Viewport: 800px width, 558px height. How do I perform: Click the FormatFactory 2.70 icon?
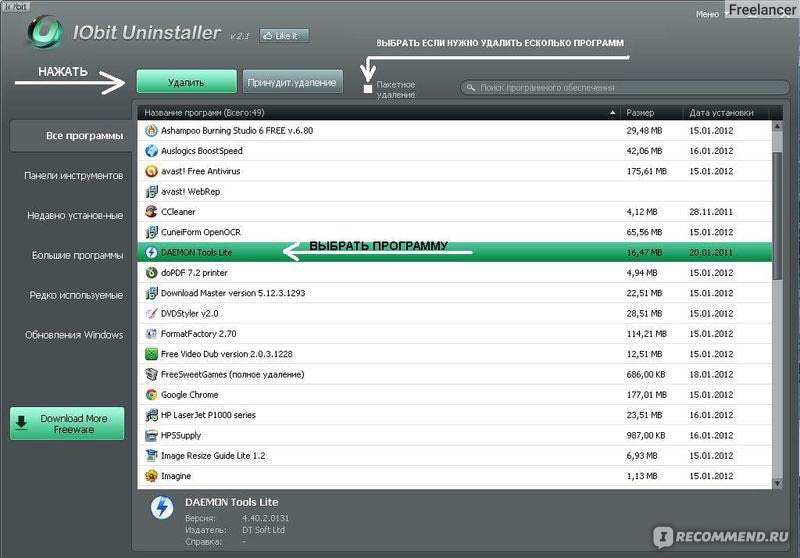(152, 334)
